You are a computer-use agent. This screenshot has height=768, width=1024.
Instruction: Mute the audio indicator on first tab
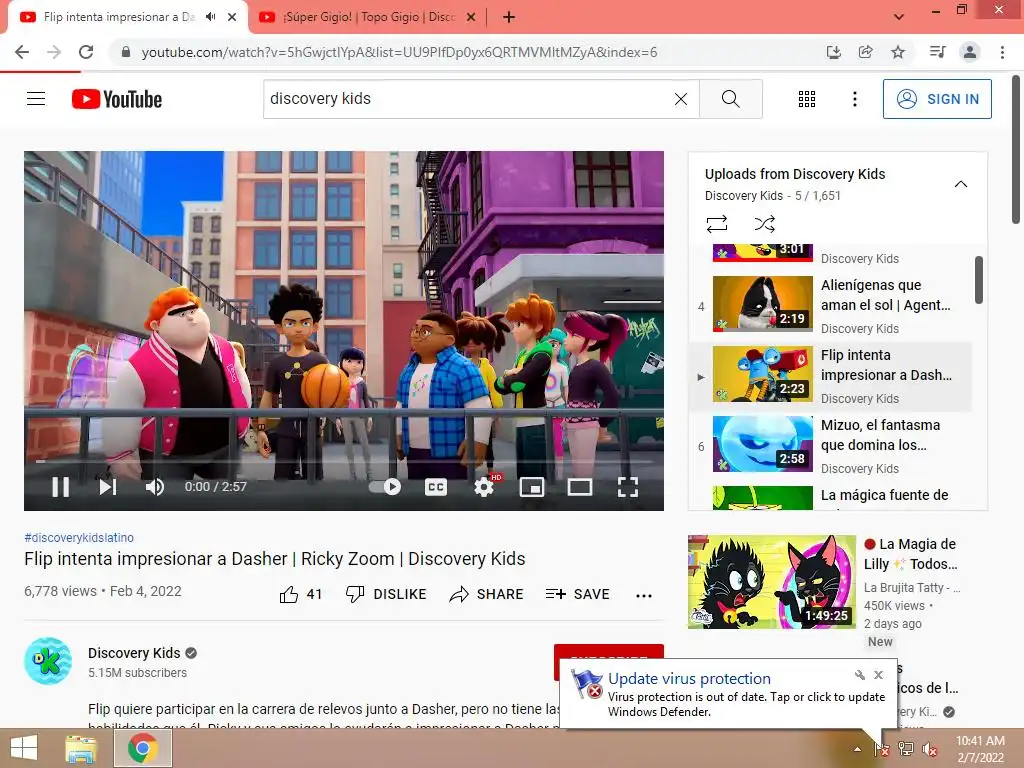(210, 17)
